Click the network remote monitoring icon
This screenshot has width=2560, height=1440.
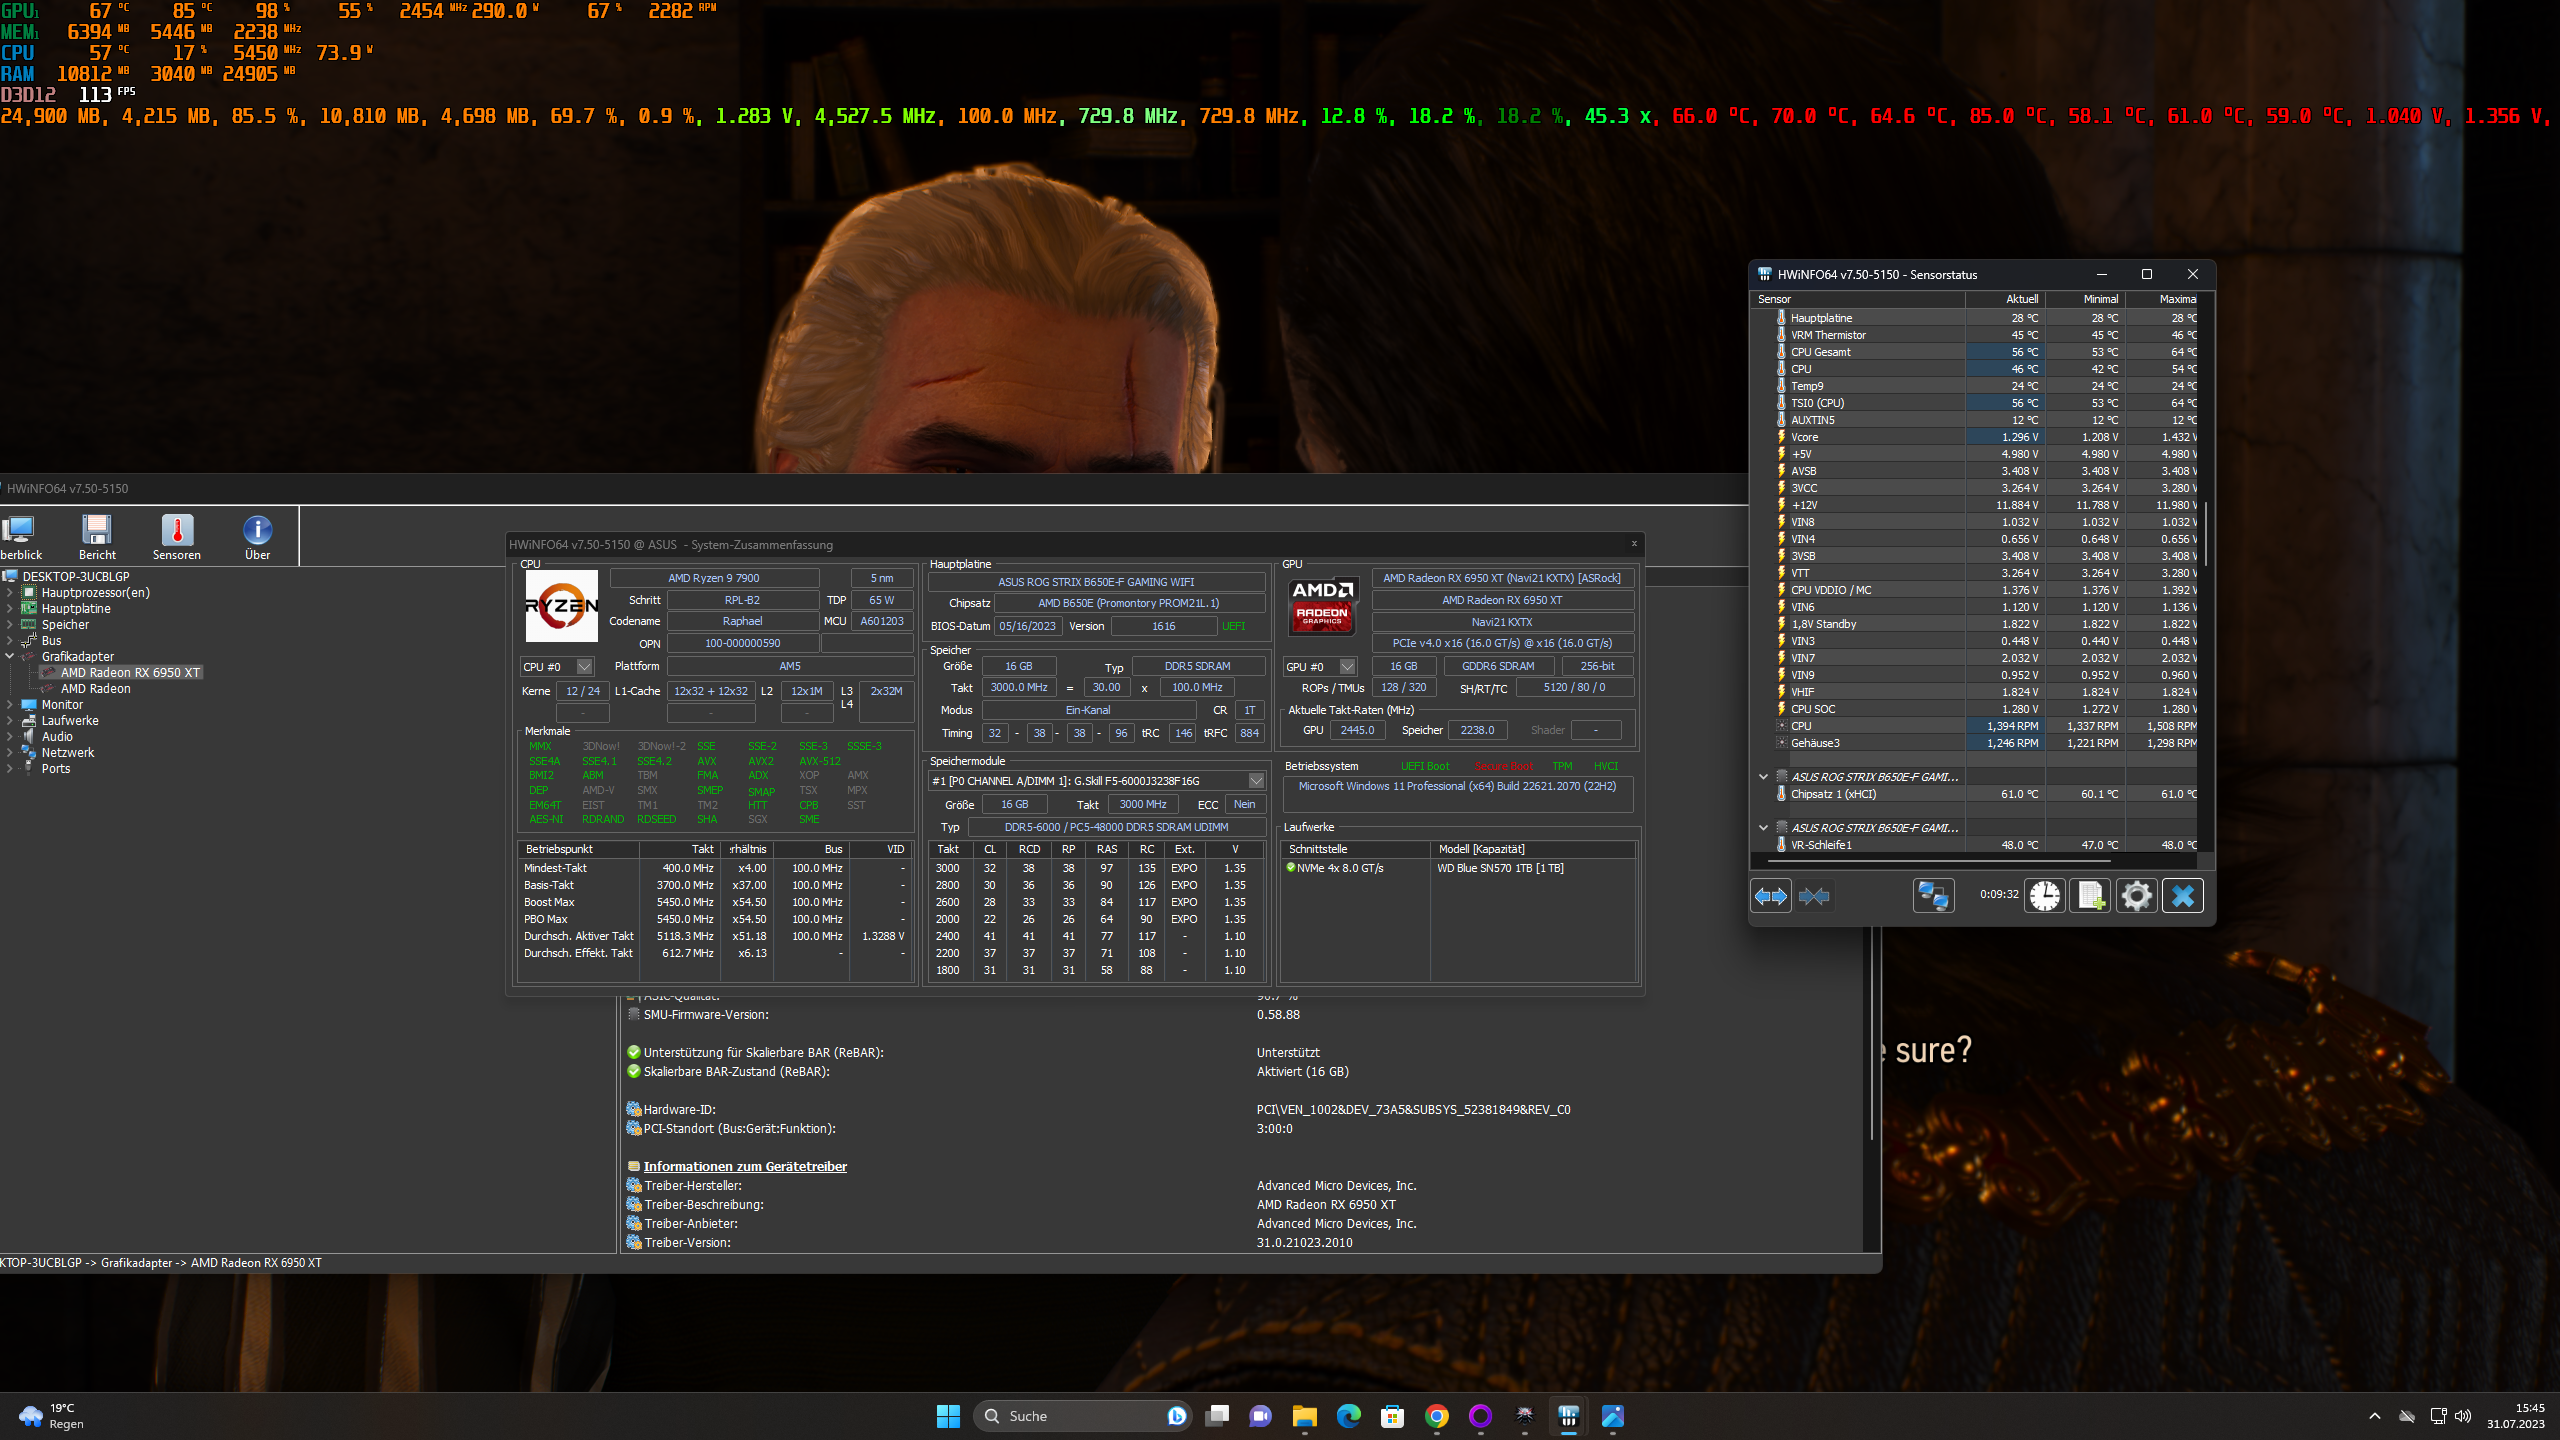(1932, 896)
